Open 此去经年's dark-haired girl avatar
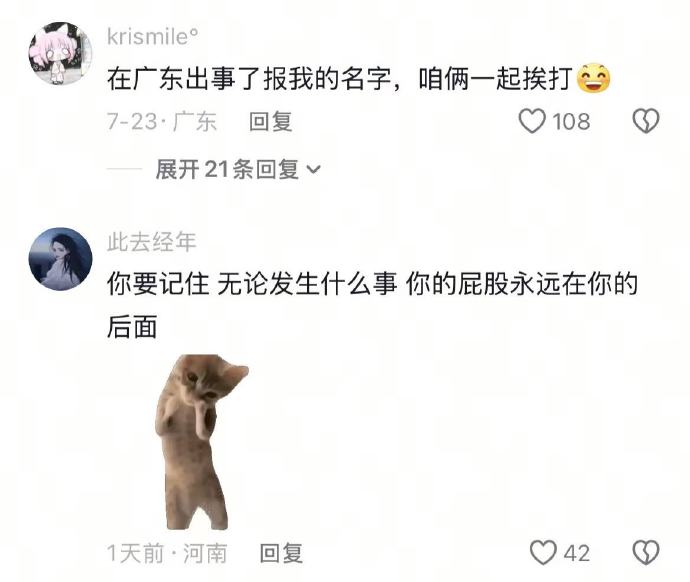 (60, 259)
